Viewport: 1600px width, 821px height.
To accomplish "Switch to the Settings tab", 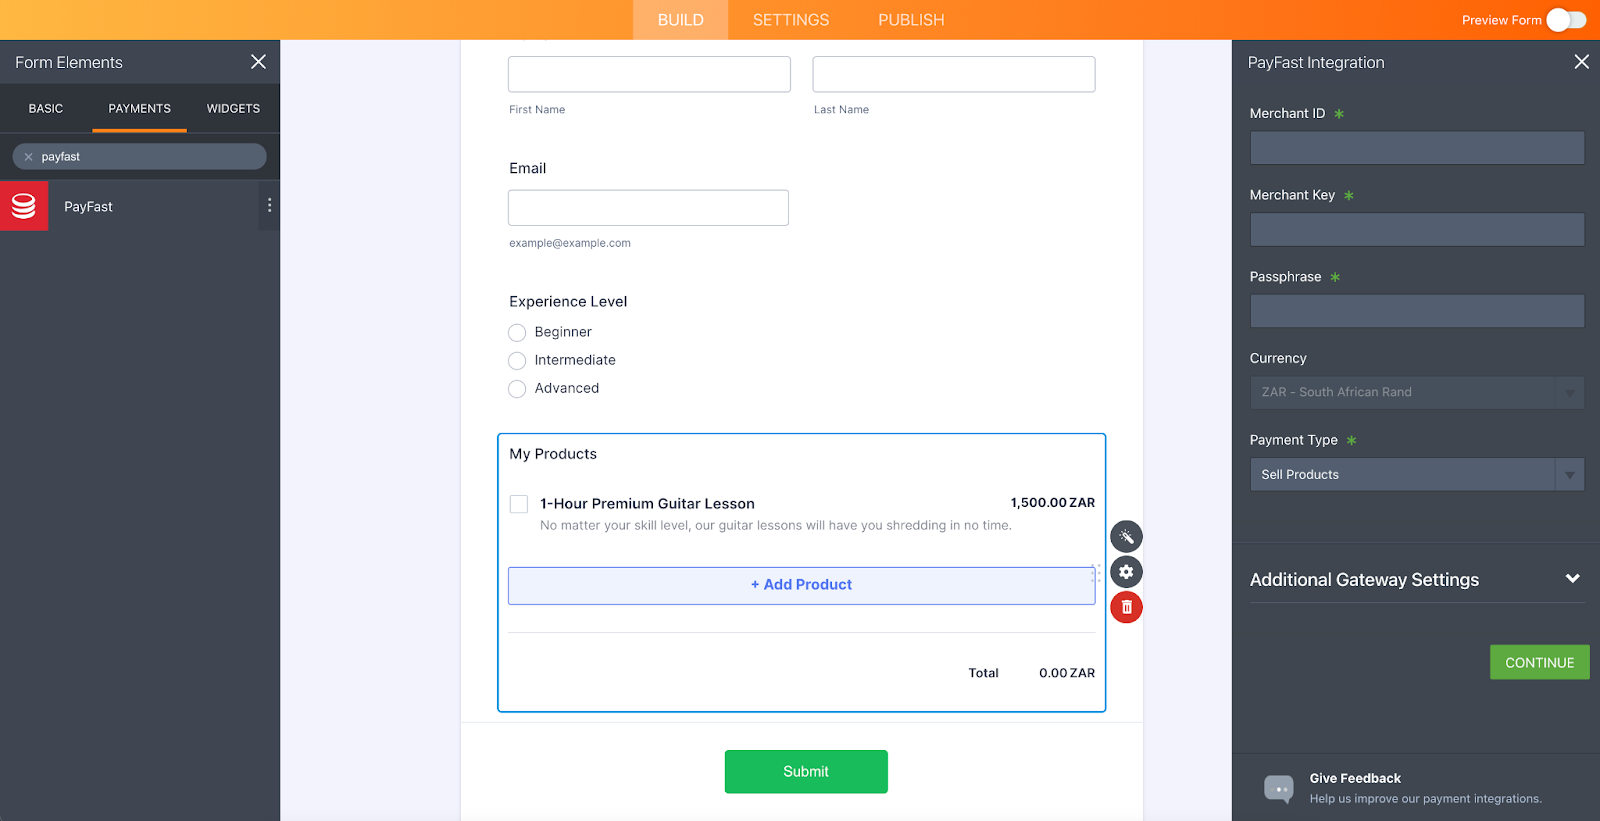I will click(790, 20).
